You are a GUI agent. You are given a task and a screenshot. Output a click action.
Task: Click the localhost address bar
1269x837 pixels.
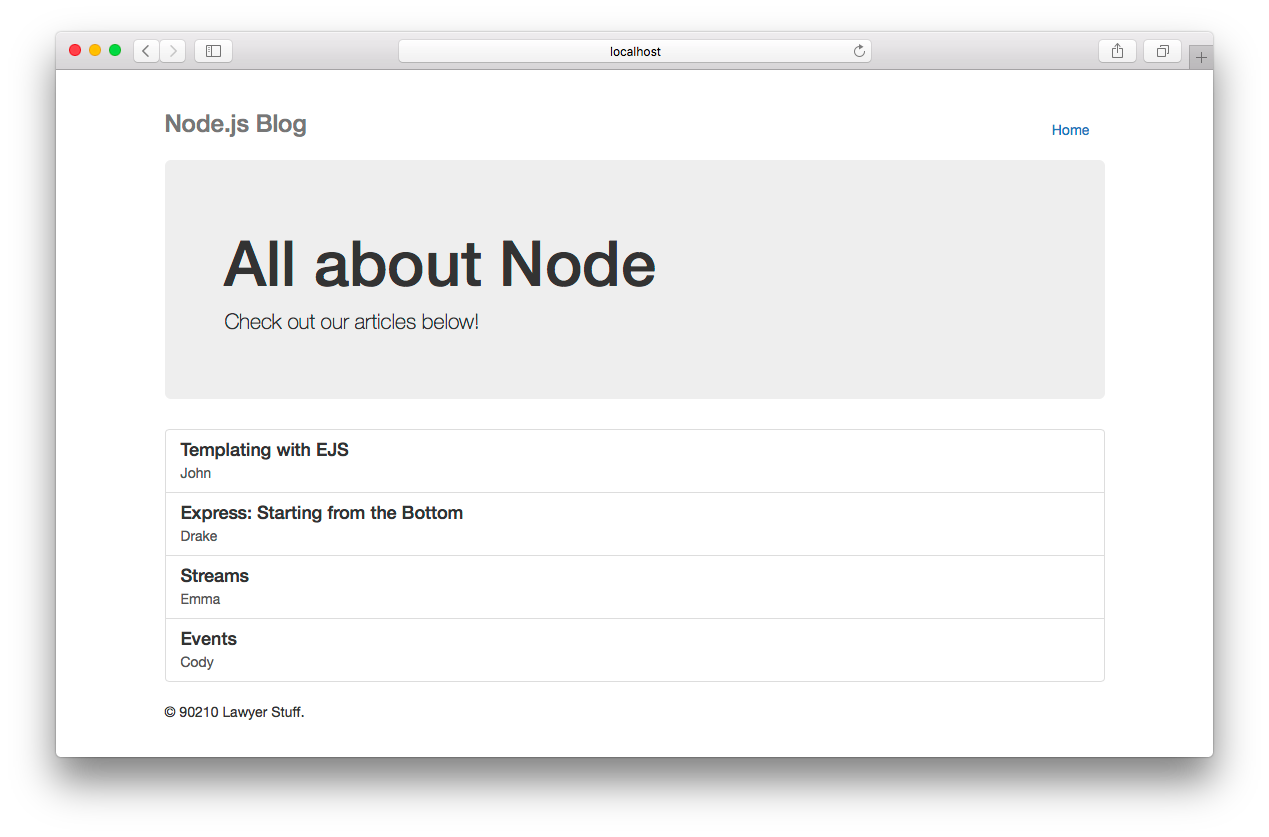(635, 51)
